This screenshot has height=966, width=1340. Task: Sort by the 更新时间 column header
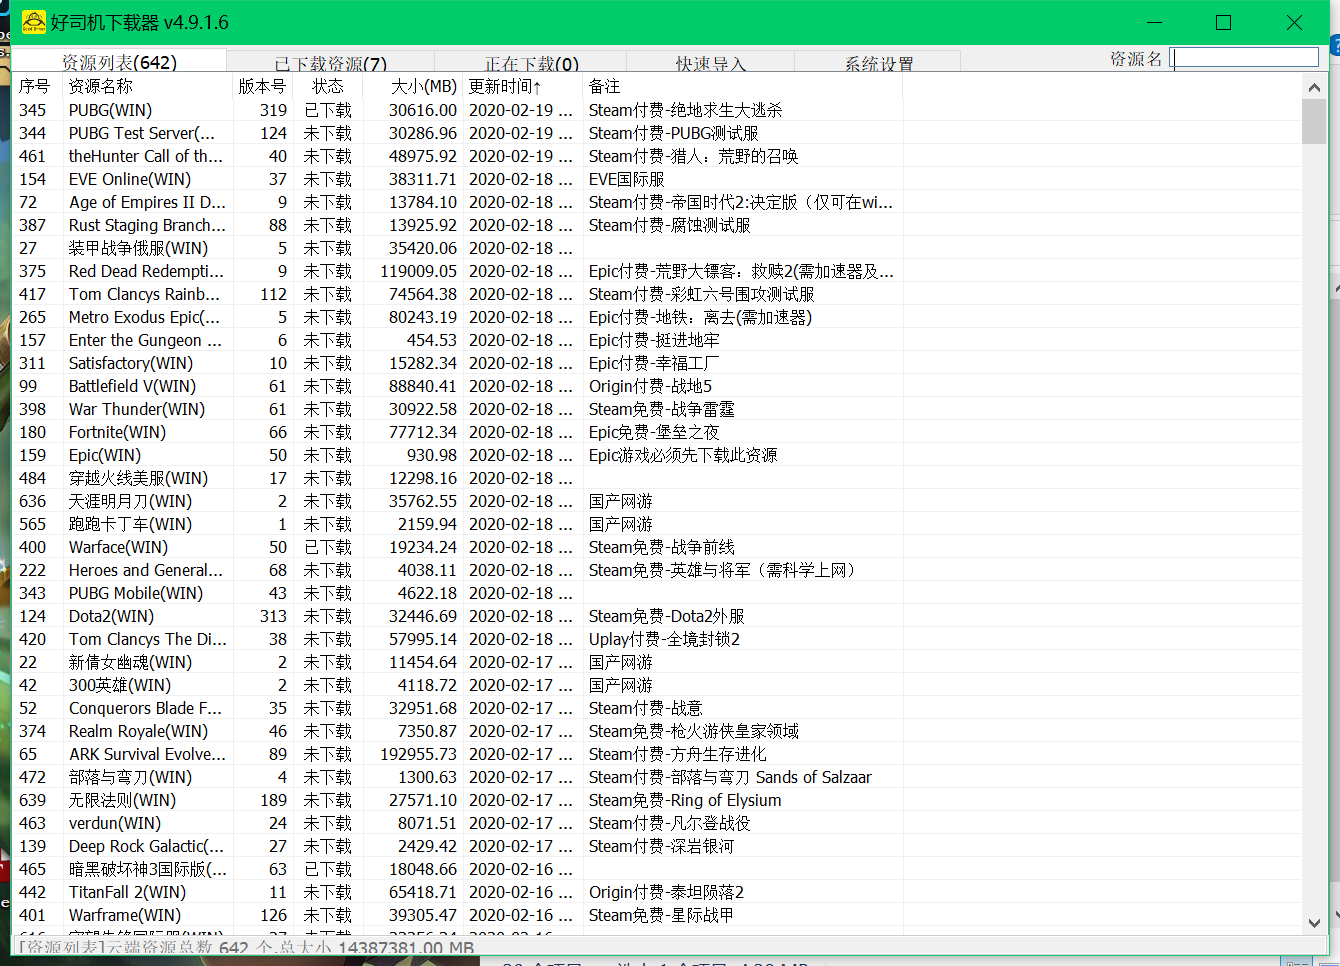pyautogui.click(x=523, y=86)
